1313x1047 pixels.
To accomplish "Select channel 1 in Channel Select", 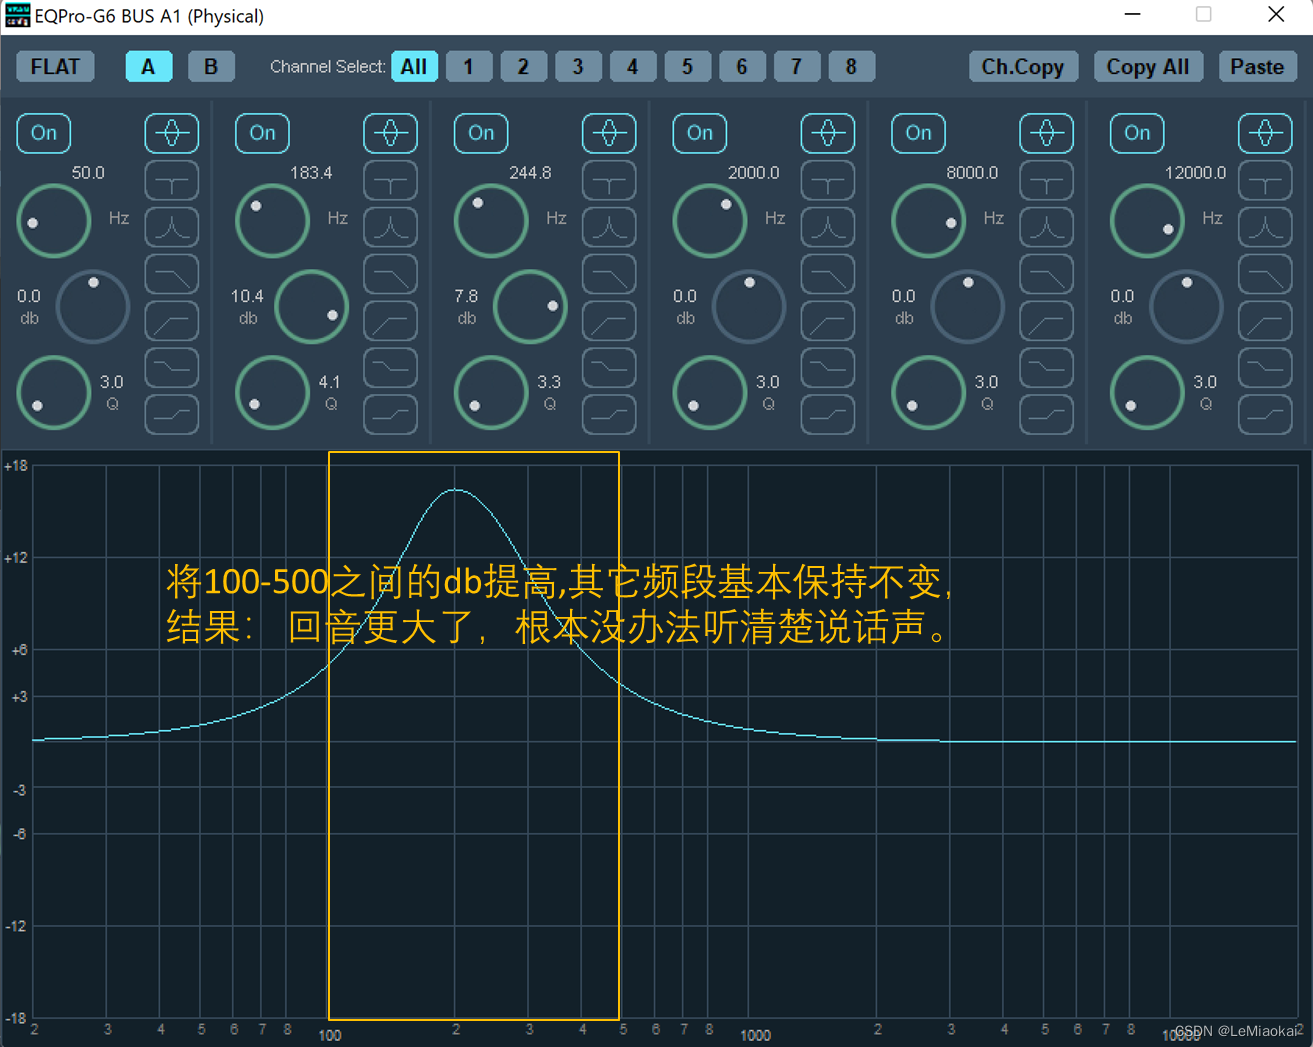I will point(468,67).
